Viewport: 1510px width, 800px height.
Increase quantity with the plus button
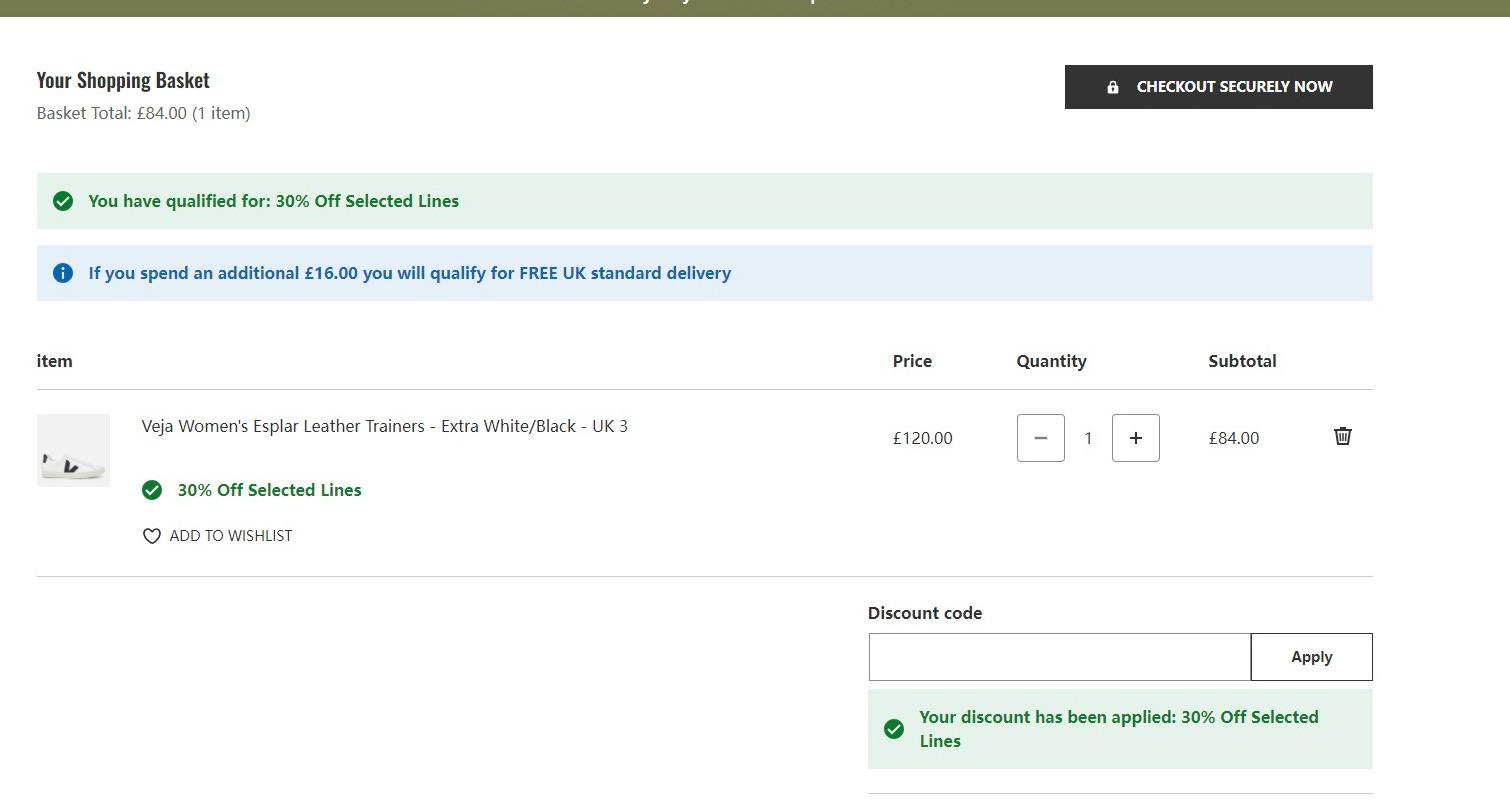[x=1135, y=438]
